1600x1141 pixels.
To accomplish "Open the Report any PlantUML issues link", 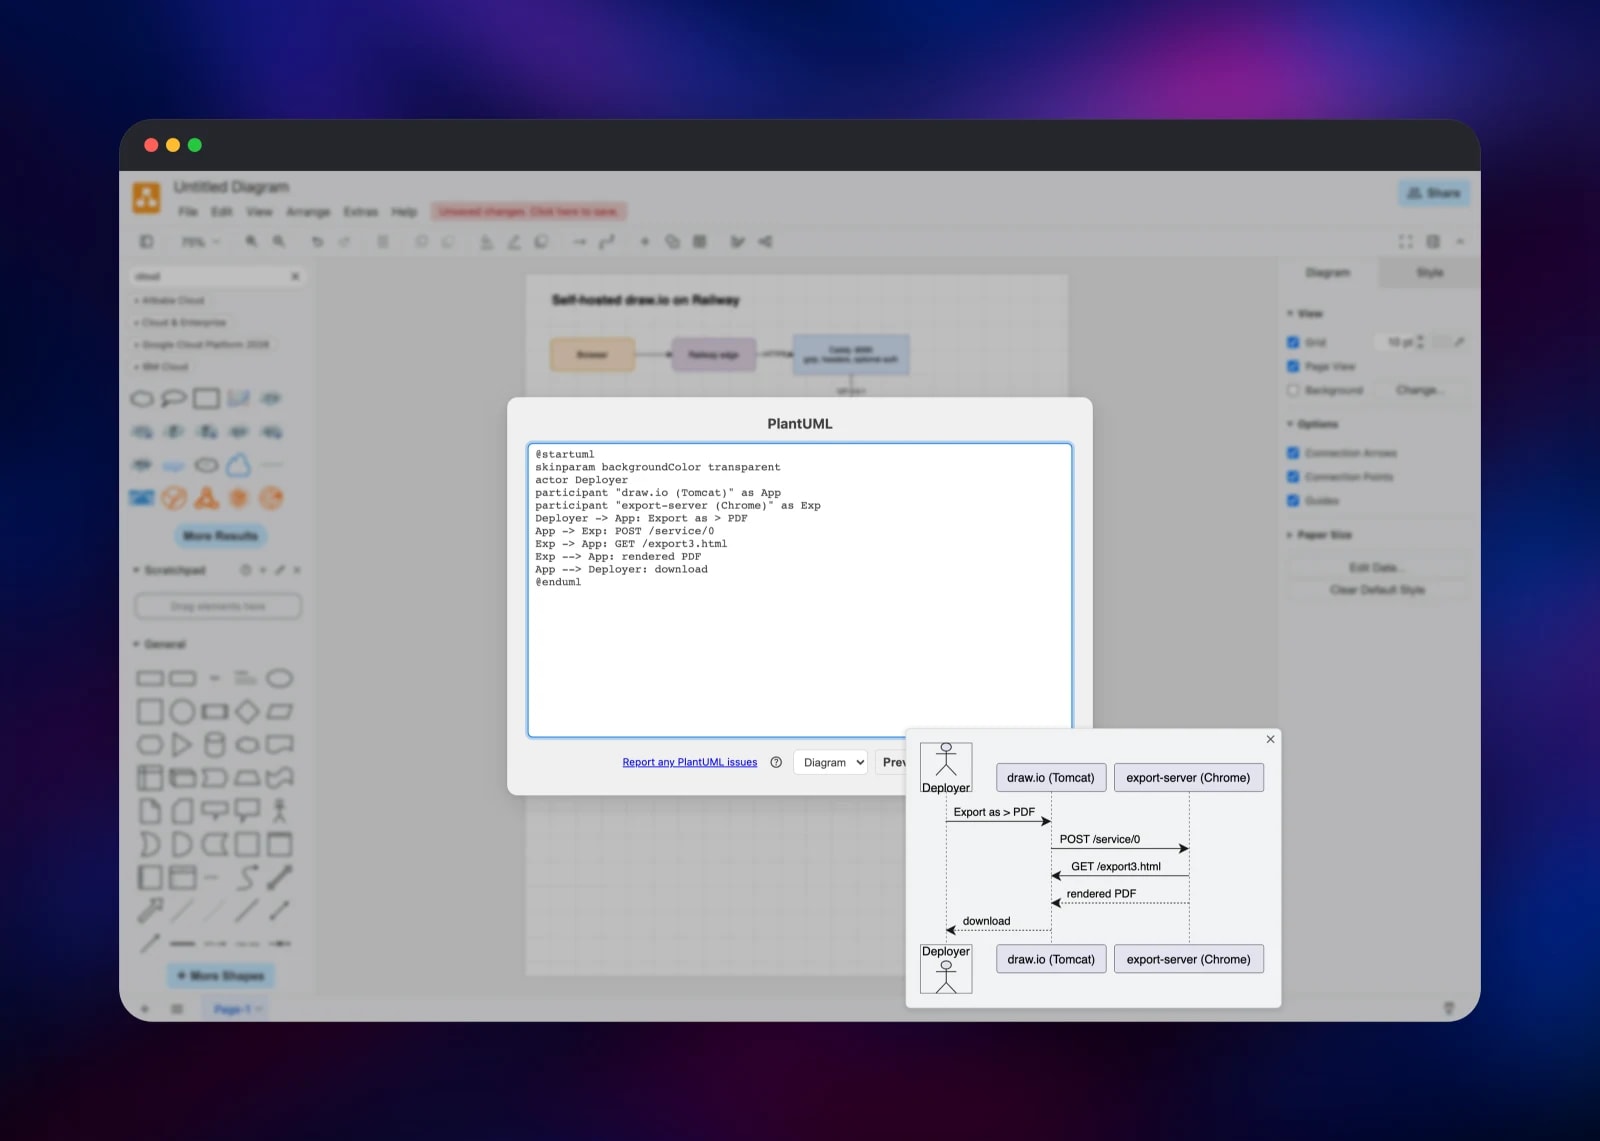I will (x=689, y=762).
